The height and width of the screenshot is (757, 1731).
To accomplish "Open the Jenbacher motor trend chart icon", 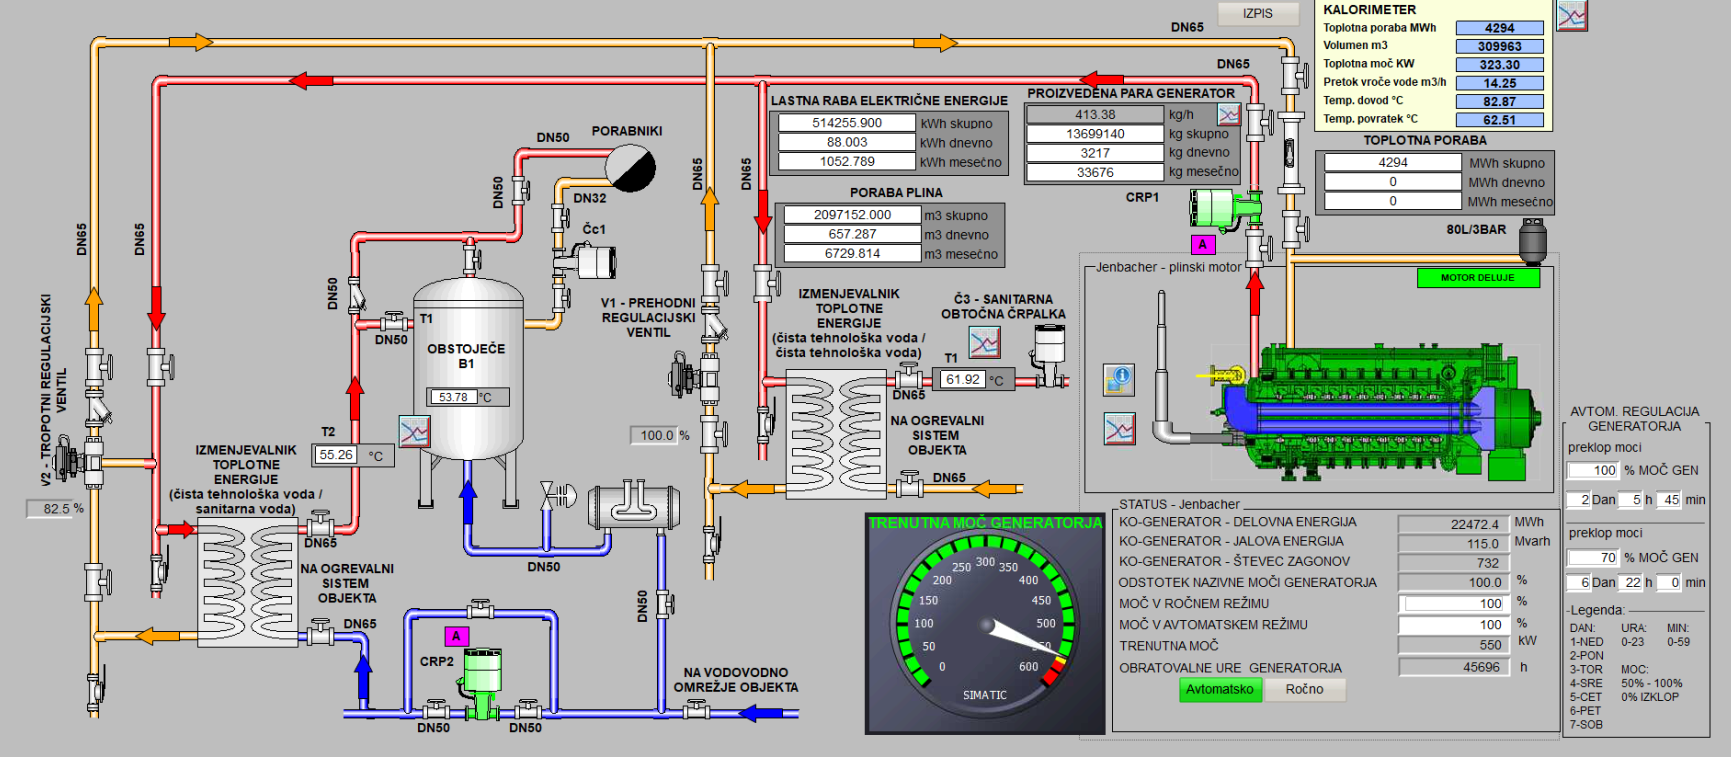I will point(1119,429).
